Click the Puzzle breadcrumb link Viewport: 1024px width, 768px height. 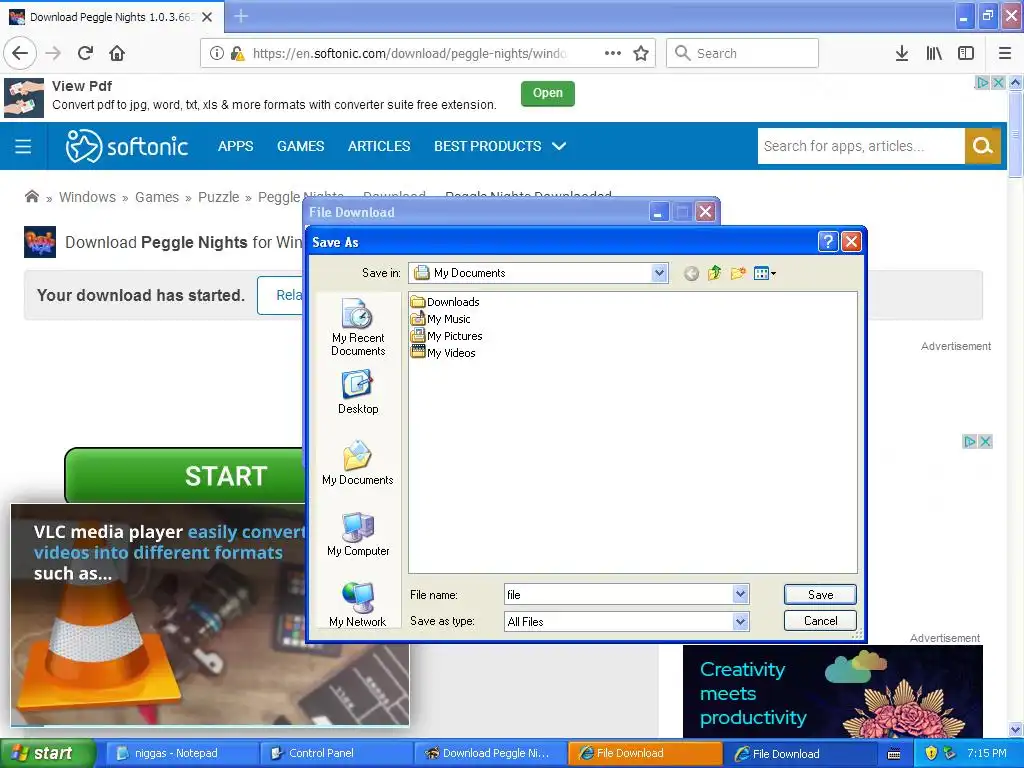point(218,197)
